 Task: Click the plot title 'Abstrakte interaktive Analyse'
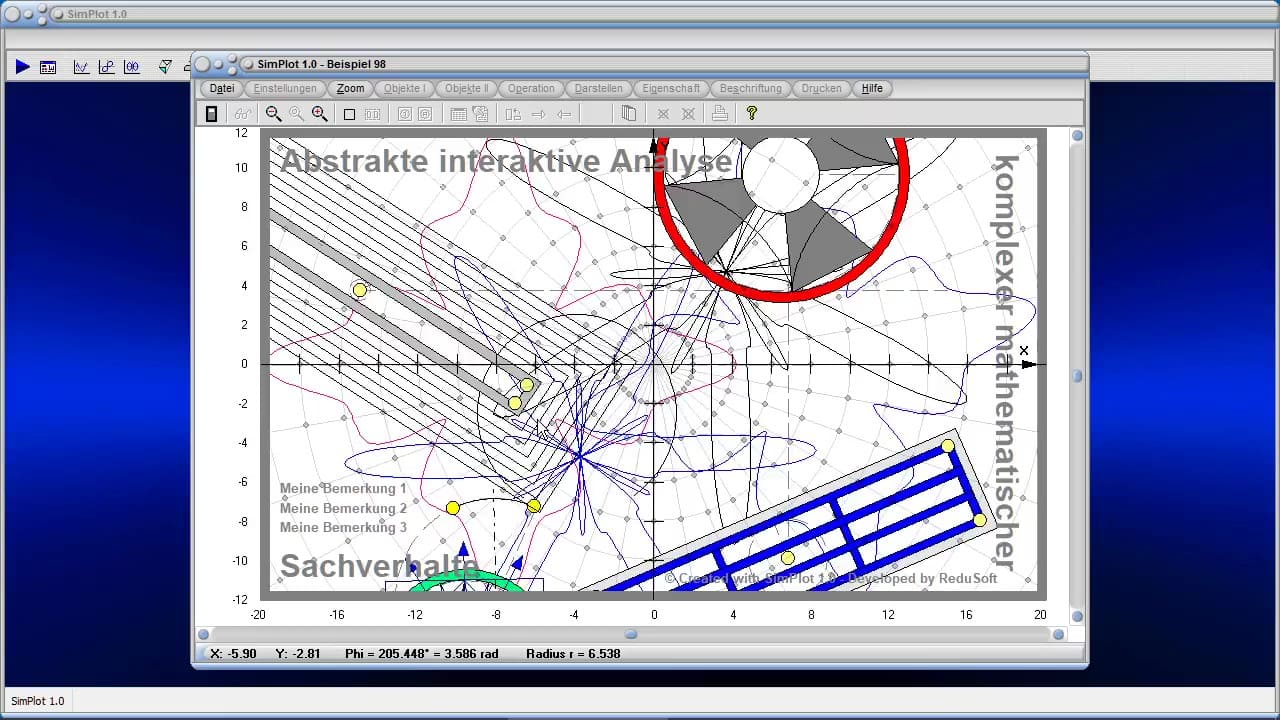(506, 161)
